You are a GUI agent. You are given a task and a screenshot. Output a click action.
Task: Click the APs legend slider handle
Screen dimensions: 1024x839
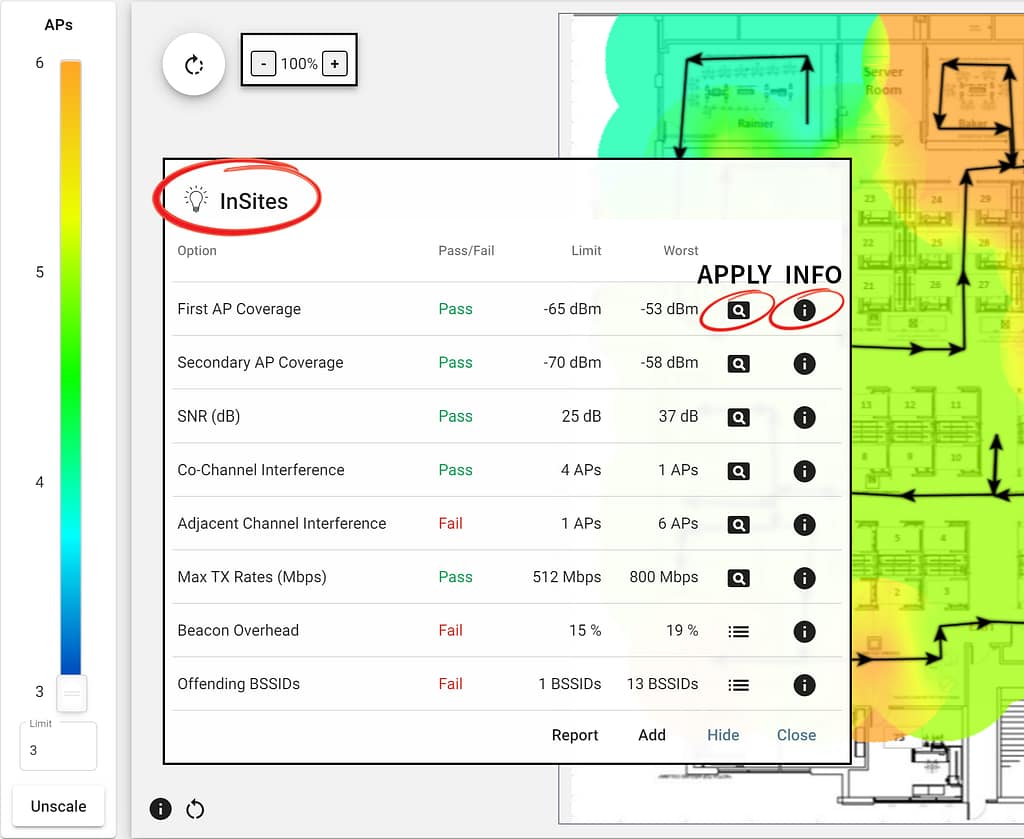71,692
